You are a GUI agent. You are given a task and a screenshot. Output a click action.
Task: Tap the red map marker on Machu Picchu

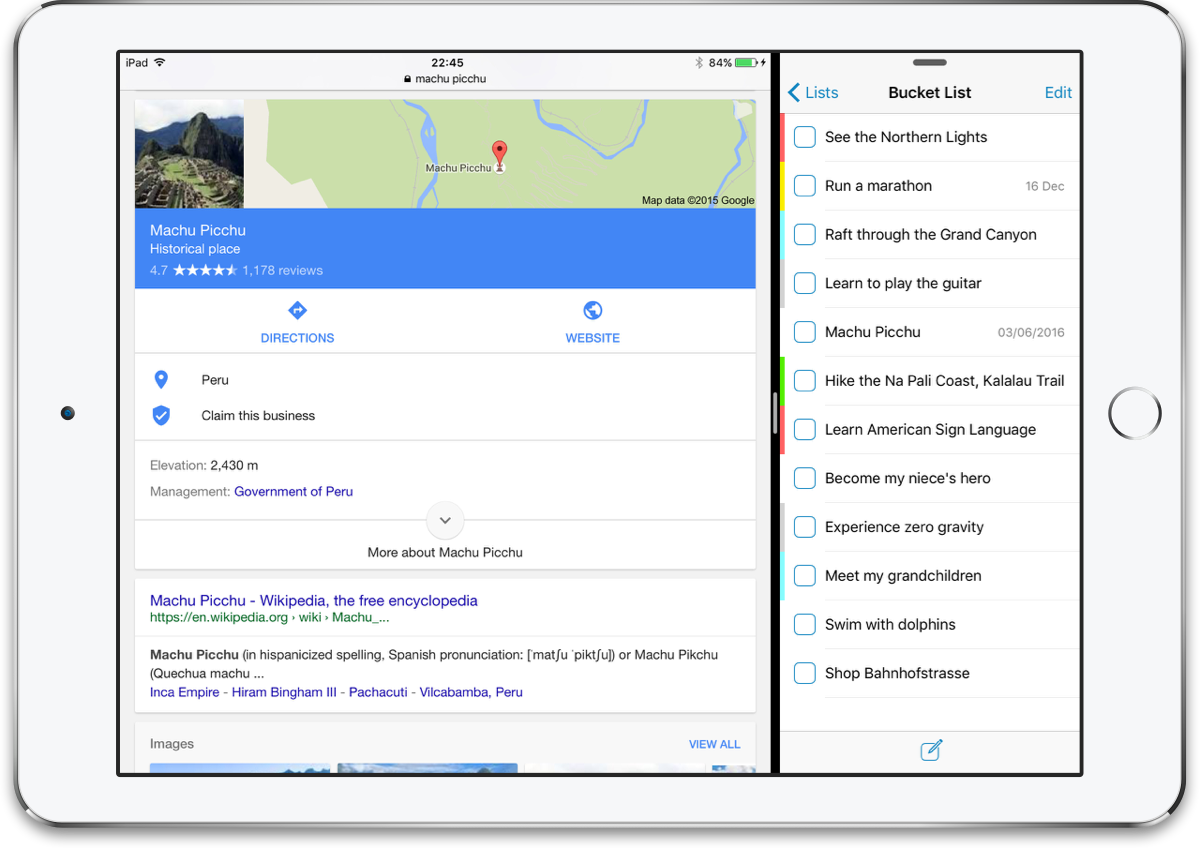tap(499, 156)
